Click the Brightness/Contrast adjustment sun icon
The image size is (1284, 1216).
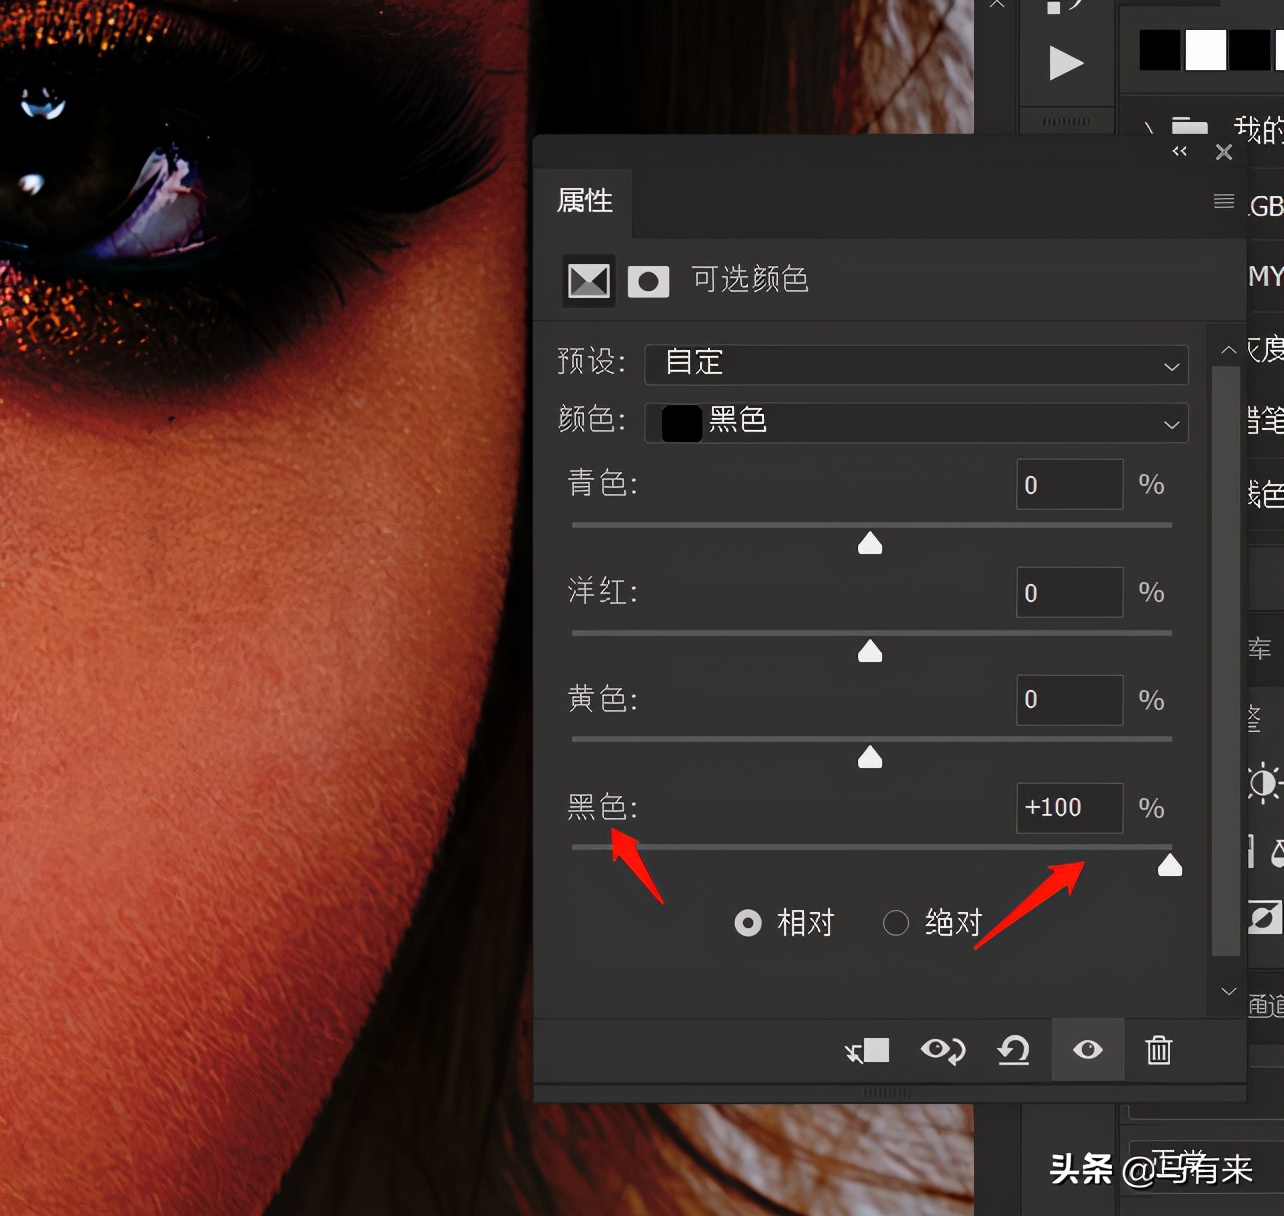(x=1264, y=783)
